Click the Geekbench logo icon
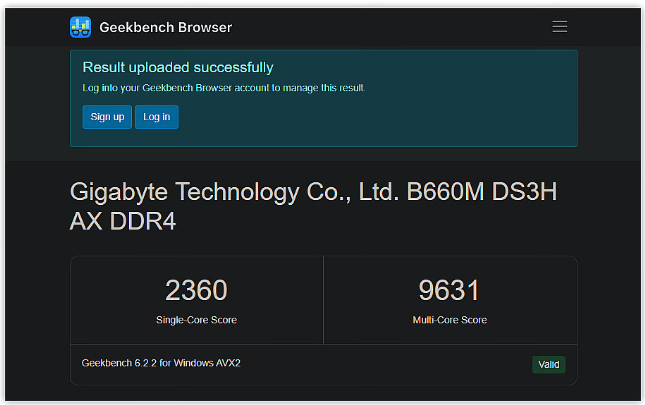The width and height of the screenshot is (645, 405). [x=81, y=27]
